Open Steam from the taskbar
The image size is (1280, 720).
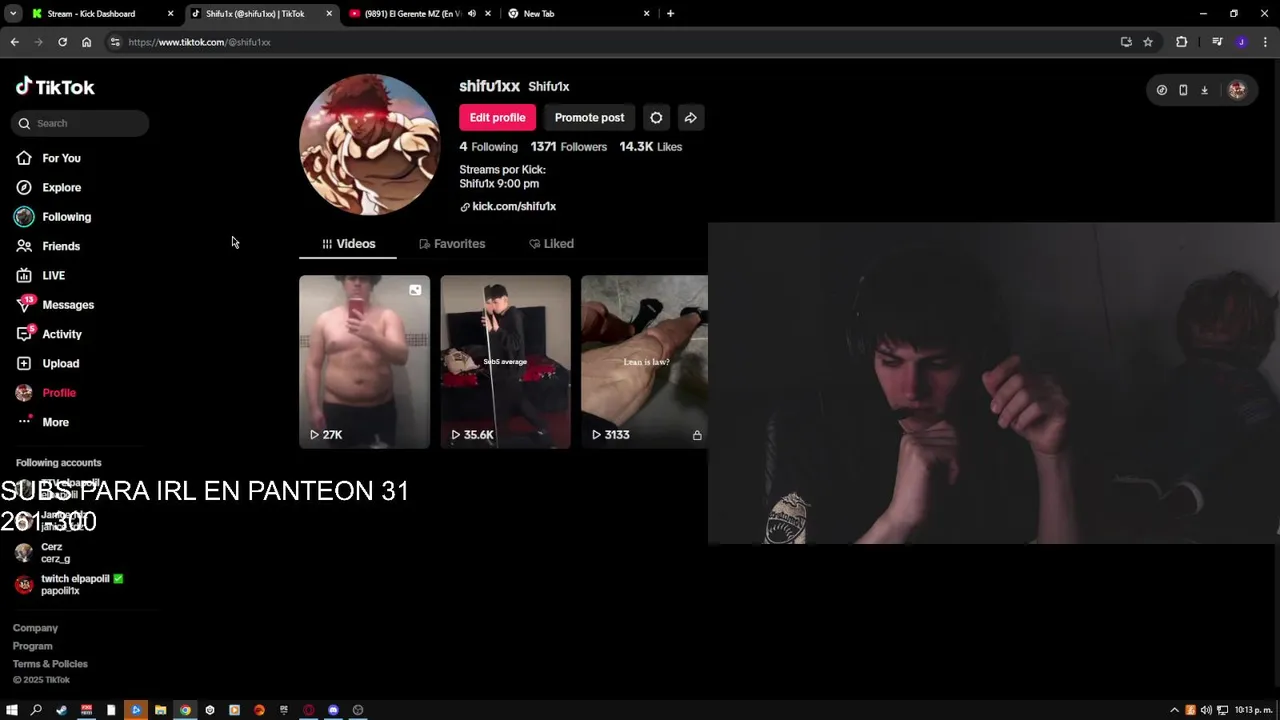(x=61, y=710)
